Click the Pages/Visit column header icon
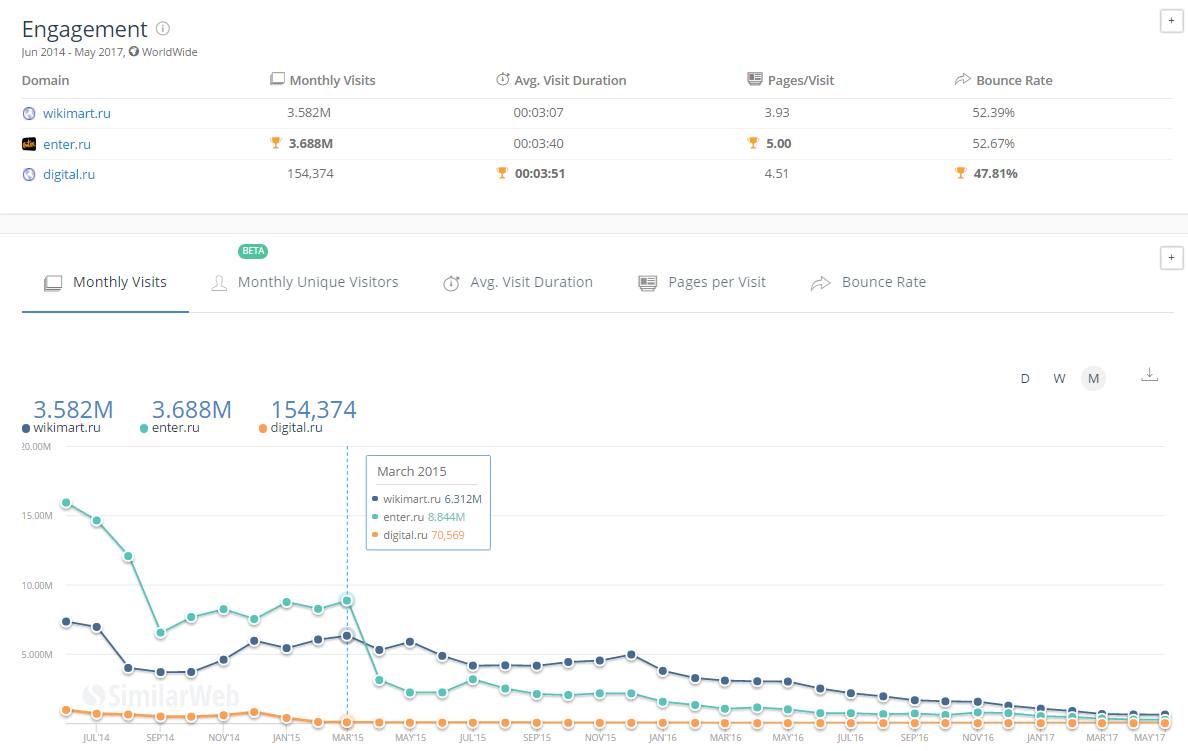The height and width of the screenshot is (751, 1188). (x=755, y=80)
